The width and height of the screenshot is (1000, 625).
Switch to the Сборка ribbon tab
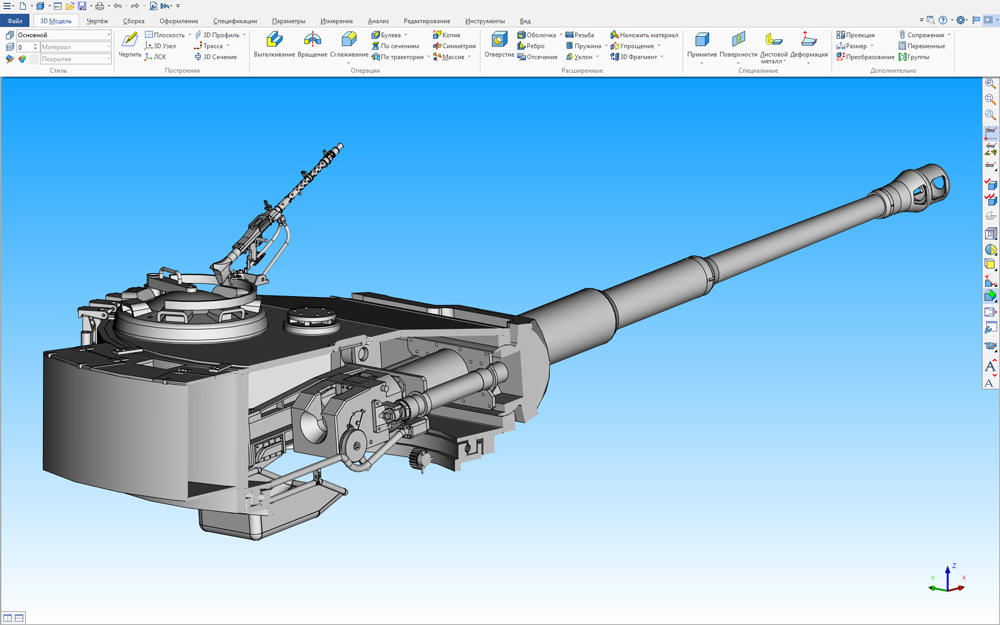(x=133, y=21)
